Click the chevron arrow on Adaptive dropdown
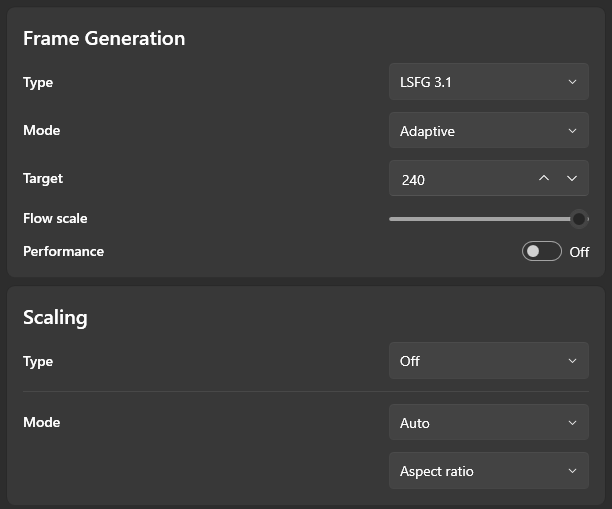 point(572,131)
